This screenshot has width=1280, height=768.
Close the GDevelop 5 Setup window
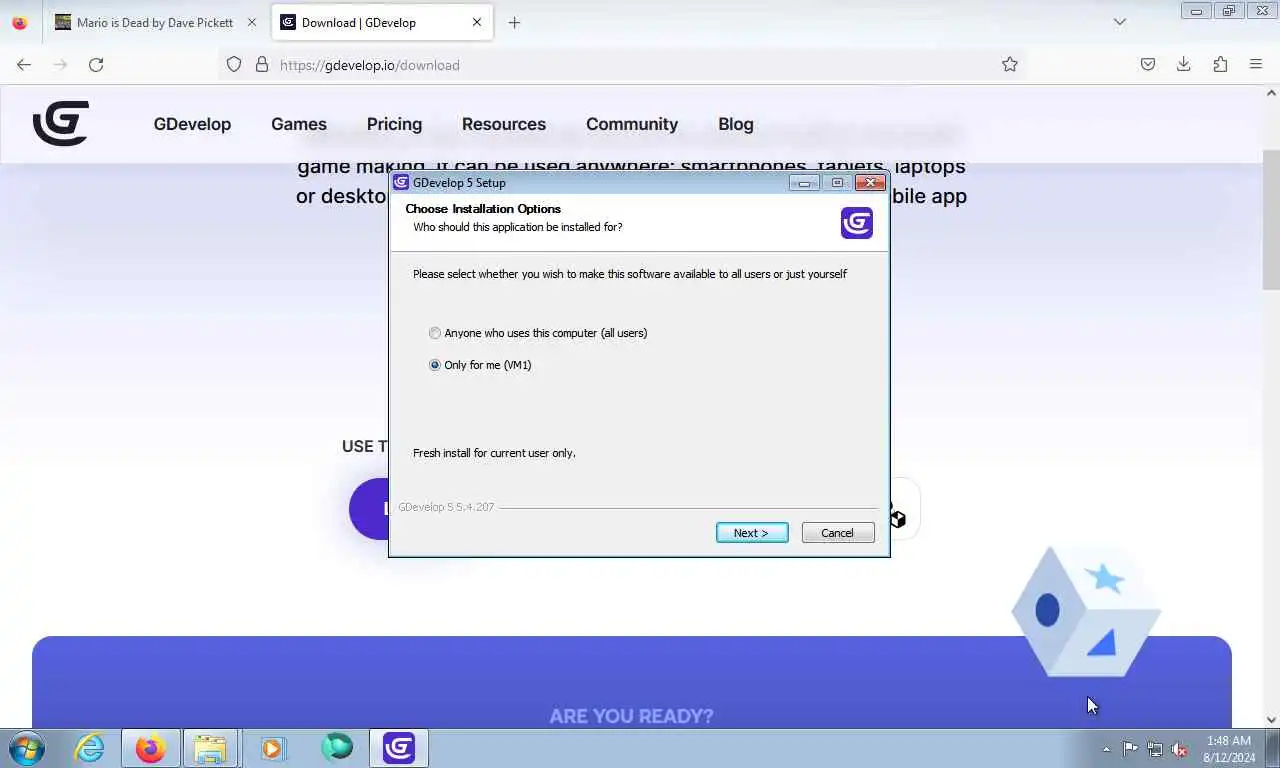870,182
